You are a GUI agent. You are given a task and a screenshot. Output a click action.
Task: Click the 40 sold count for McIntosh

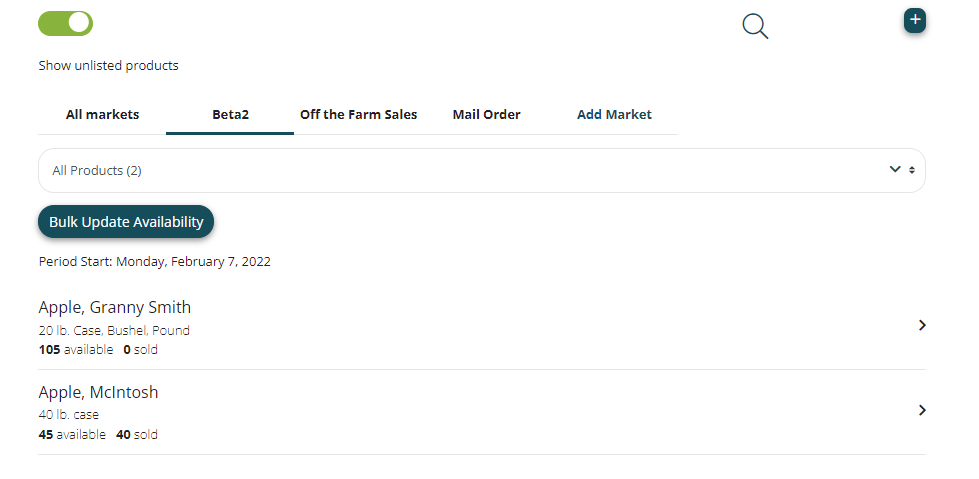(x=136, y=435)
